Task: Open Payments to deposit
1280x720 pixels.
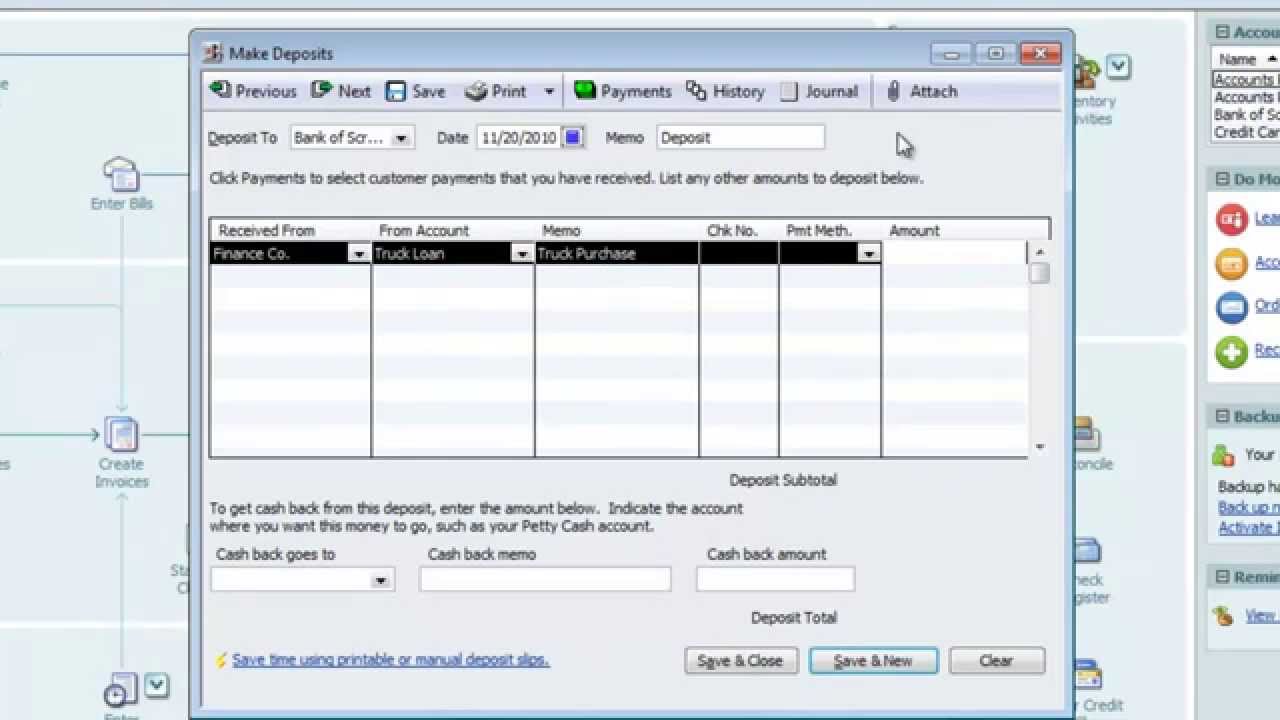Action: pos(622,91)
